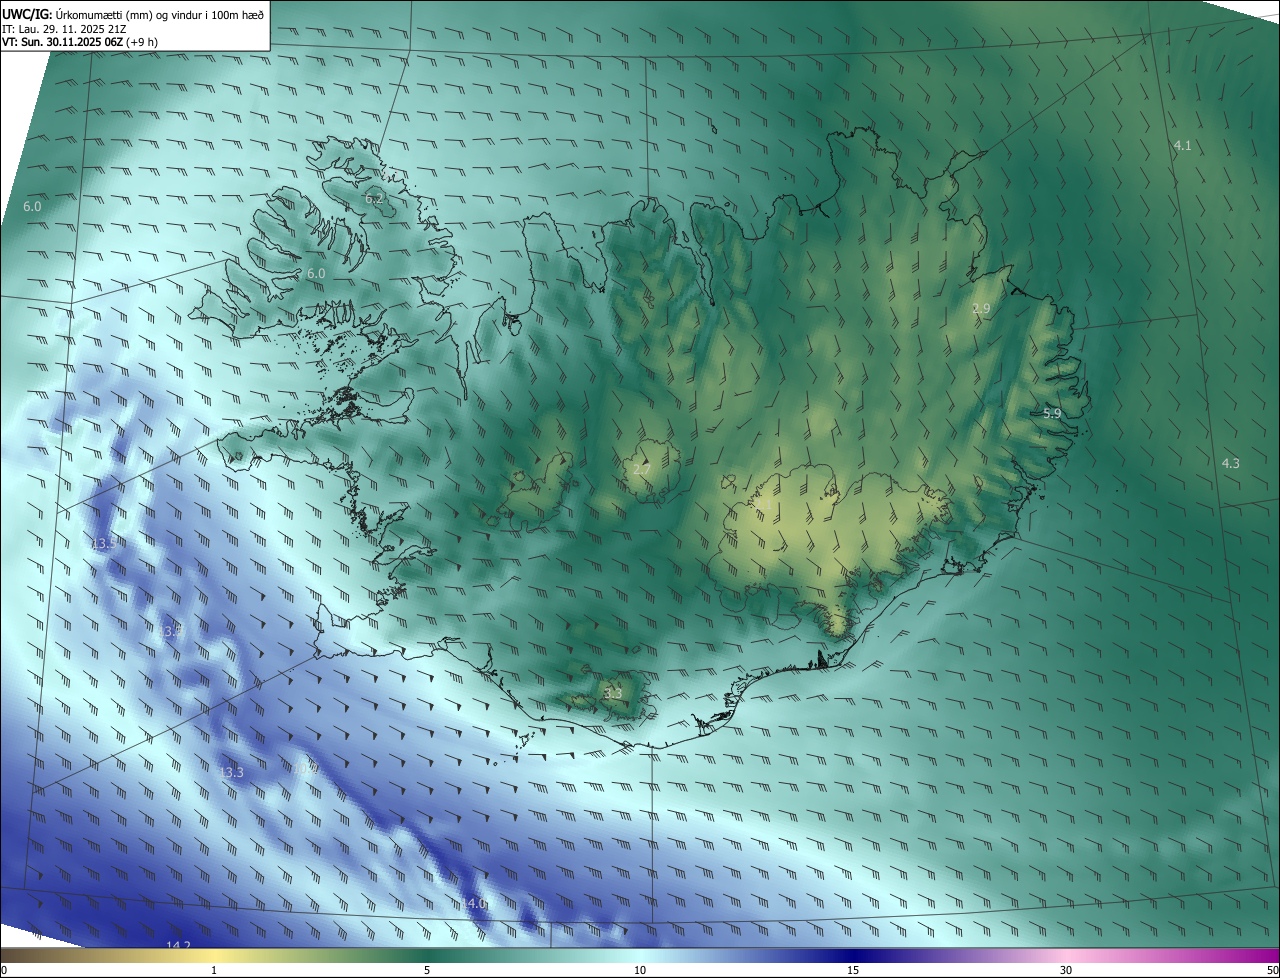Click the colorbar tick label 15
The height and width of the screenshot is (978, 1280).
pyautogui.click(x=853, y=970)
